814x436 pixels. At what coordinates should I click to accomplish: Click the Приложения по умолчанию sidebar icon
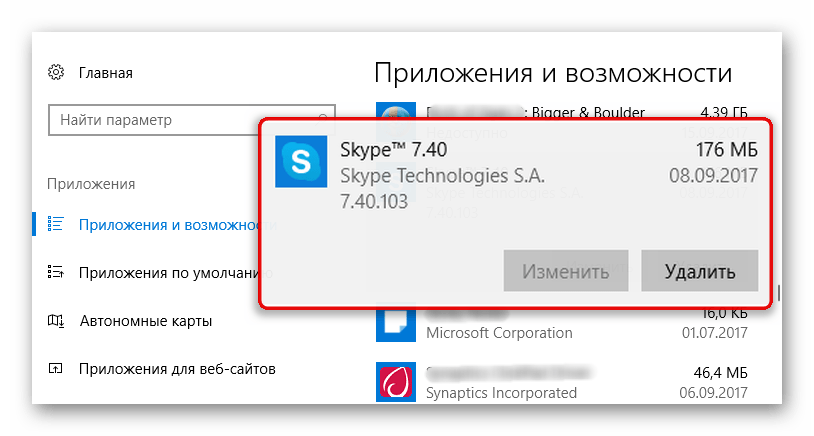pos(56,273)
